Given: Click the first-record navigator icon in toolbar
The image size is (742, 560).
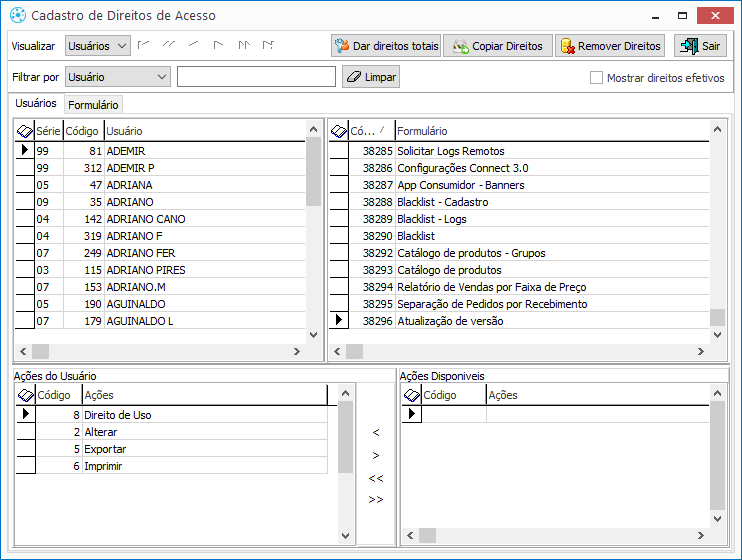Looking at the screenshot, I should coord(143,45).
